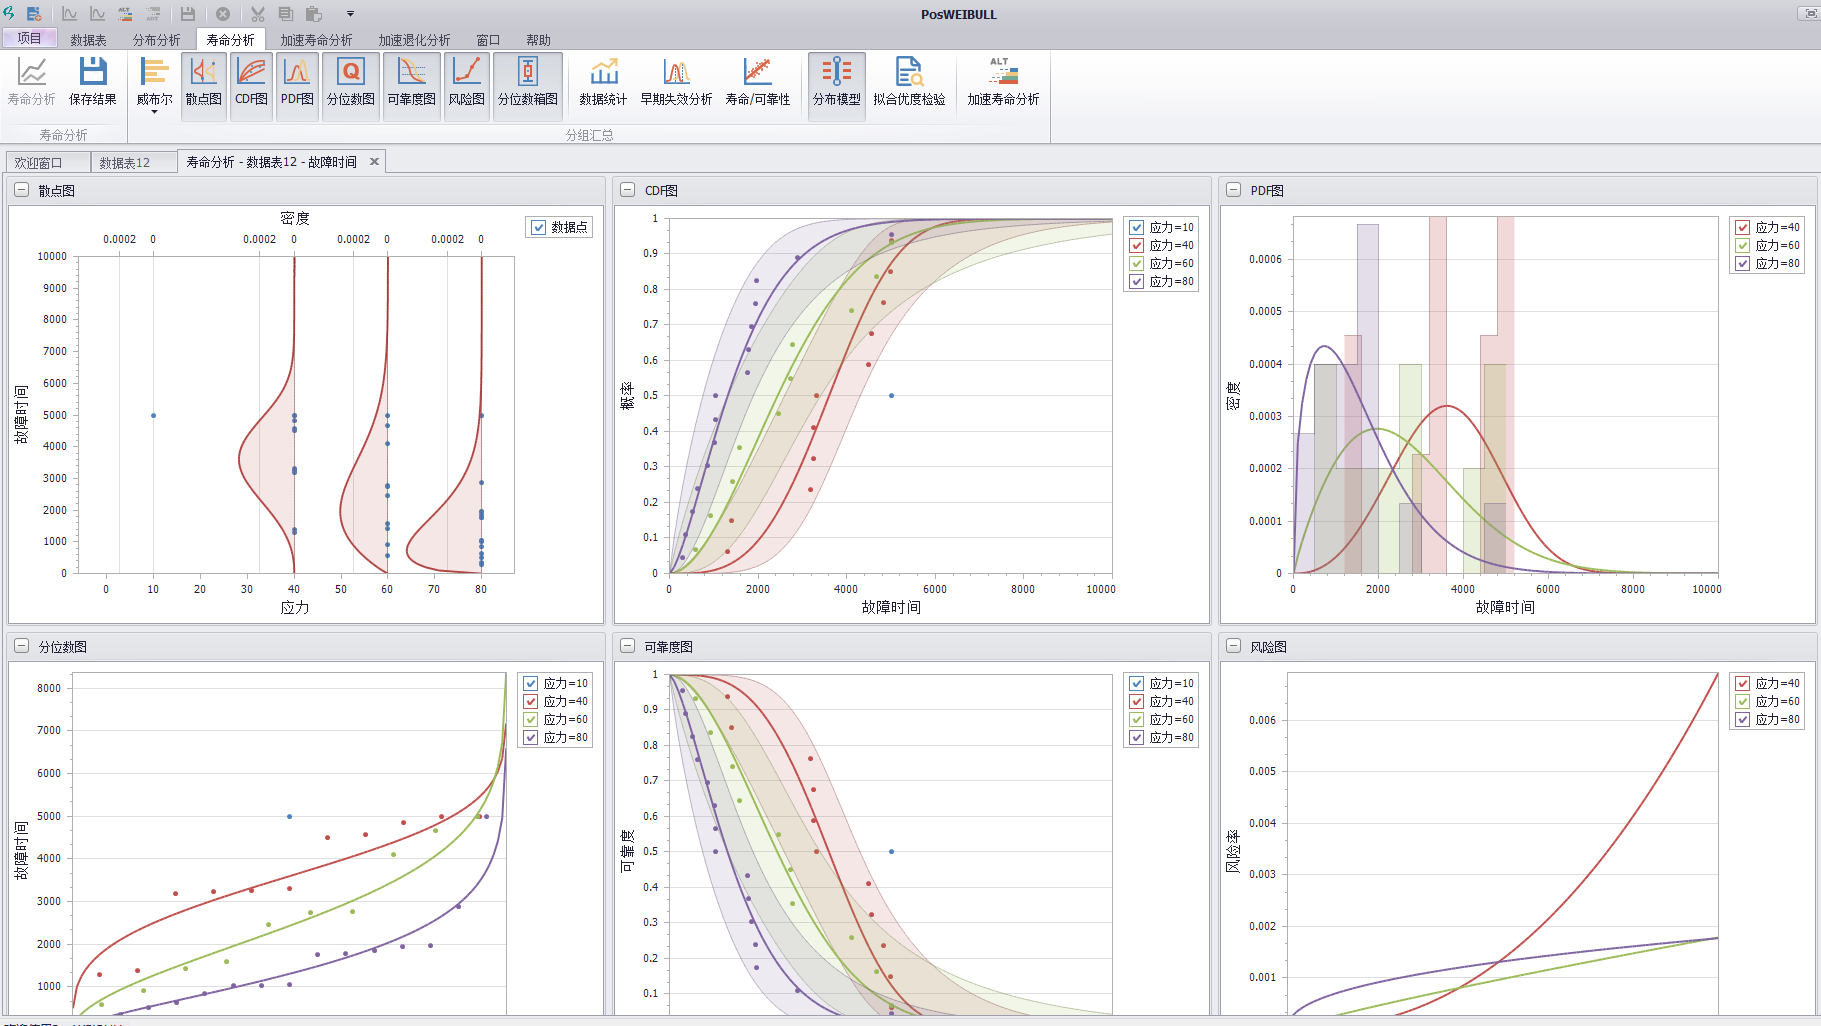This screenshot has width=1821, height=1026.
Task: Switch to the 数据表 ribbon tab
Action: click(x=88, y=40)
